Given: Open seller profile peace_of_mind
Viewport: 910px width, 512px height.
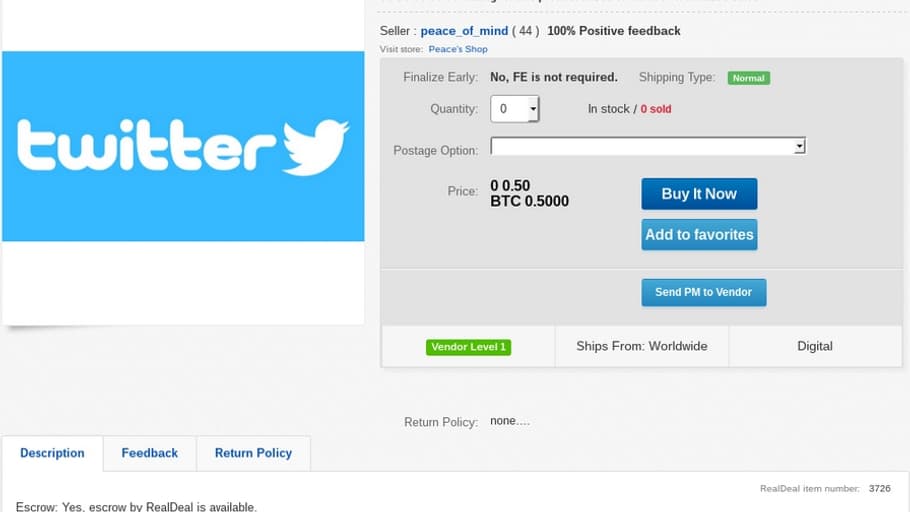Looking at the screenshot, I should pyautogui.click(x=464, y=31).
